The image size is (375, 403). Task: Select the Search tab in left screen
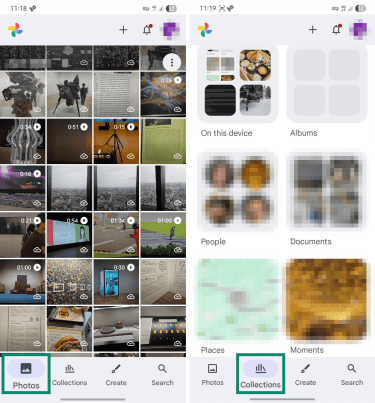pos(162,375)
